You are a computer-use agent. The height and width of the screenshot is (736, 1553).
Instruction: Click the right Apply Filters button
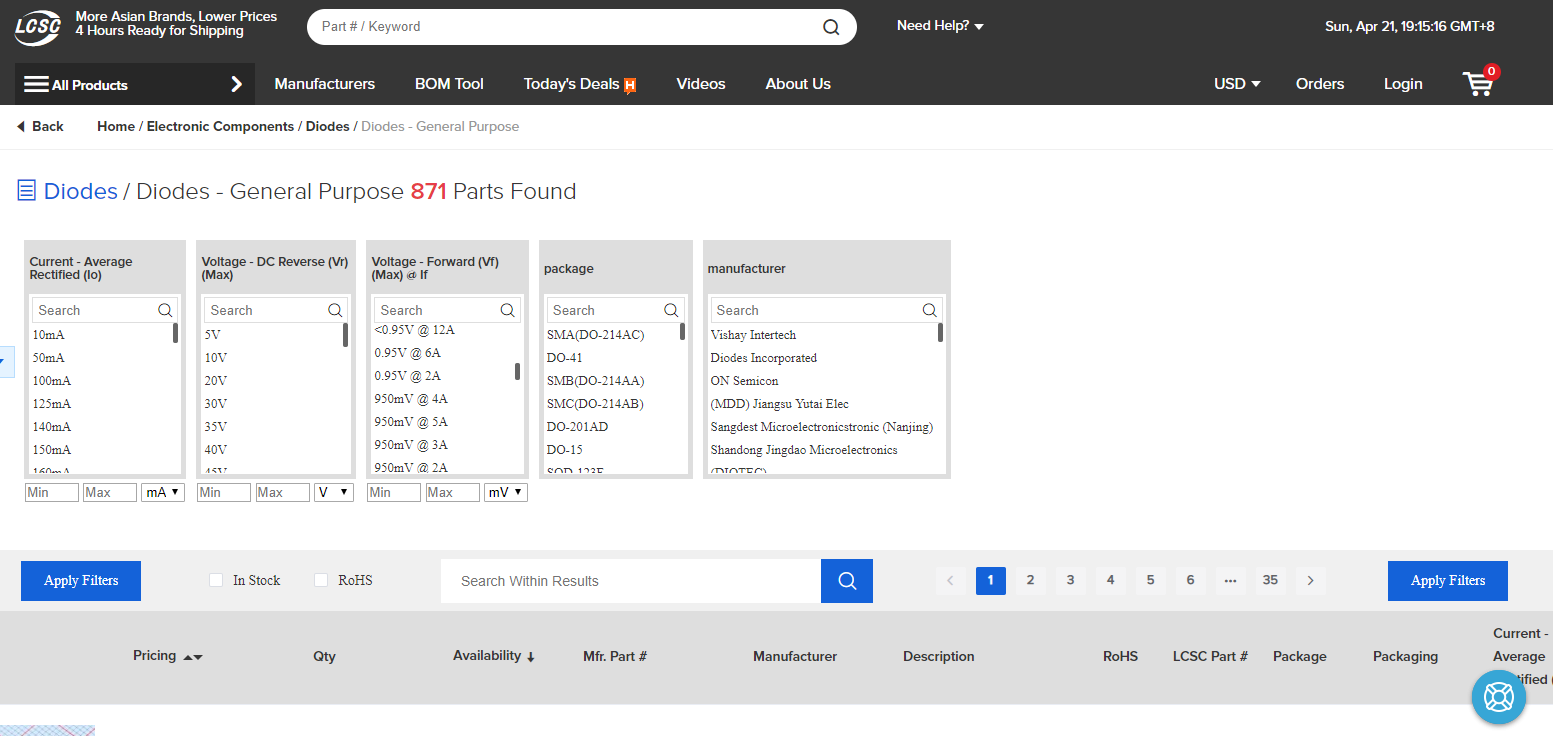1448,581
